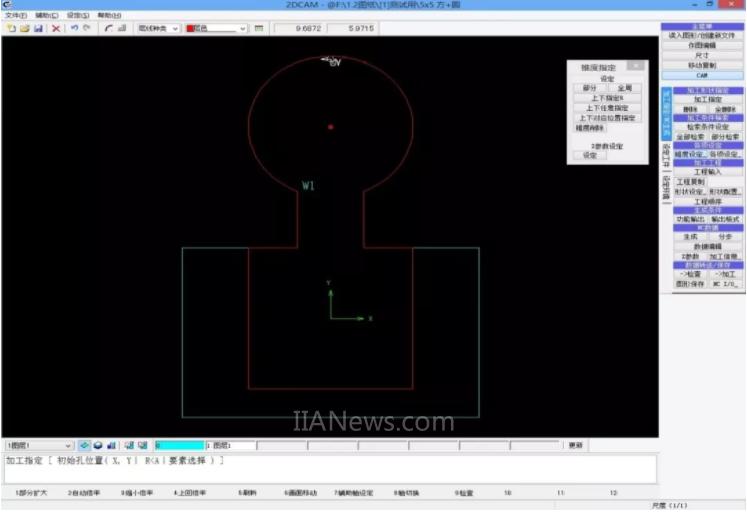Open the line type dropdown
The height and width of the screenshot is (513, 747).
coord(176,28)
